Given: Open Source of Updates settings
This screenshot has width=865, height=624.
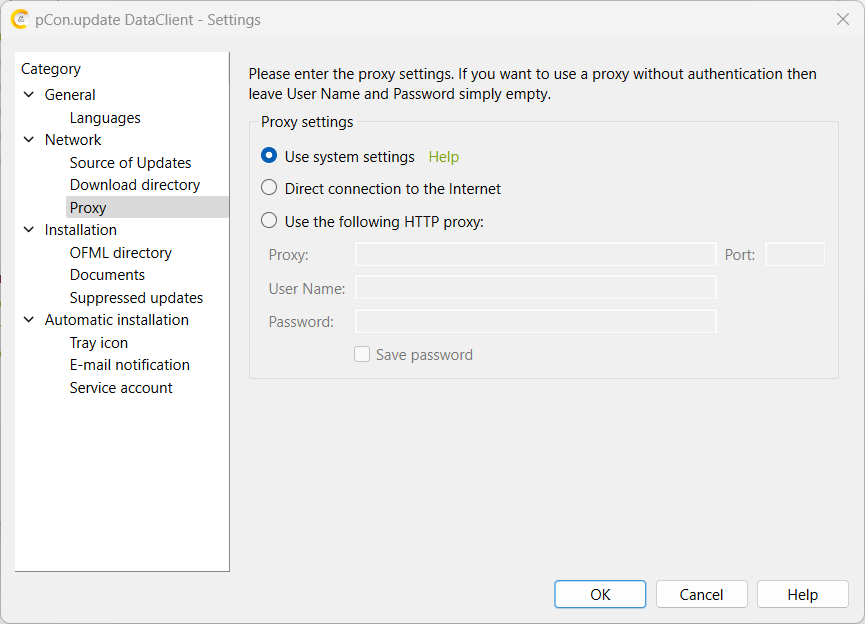Looking at the screenshot, I should 130,163.
